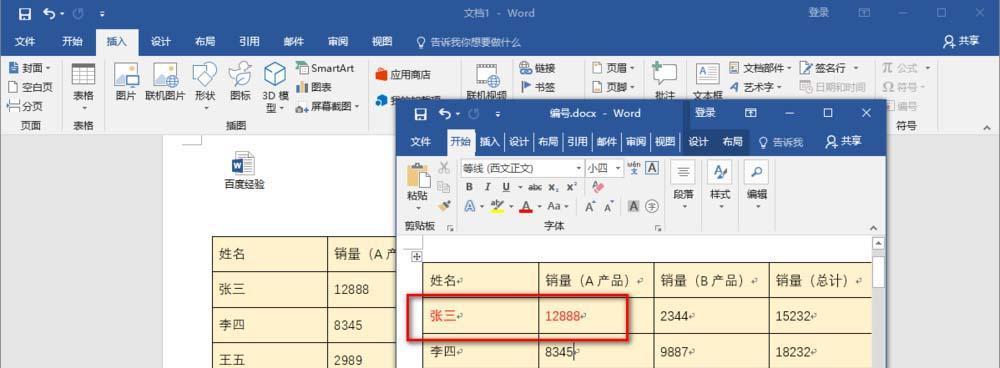Click the Character Border A icon
Screen dimensions: 1000x368
click(652, 168)
